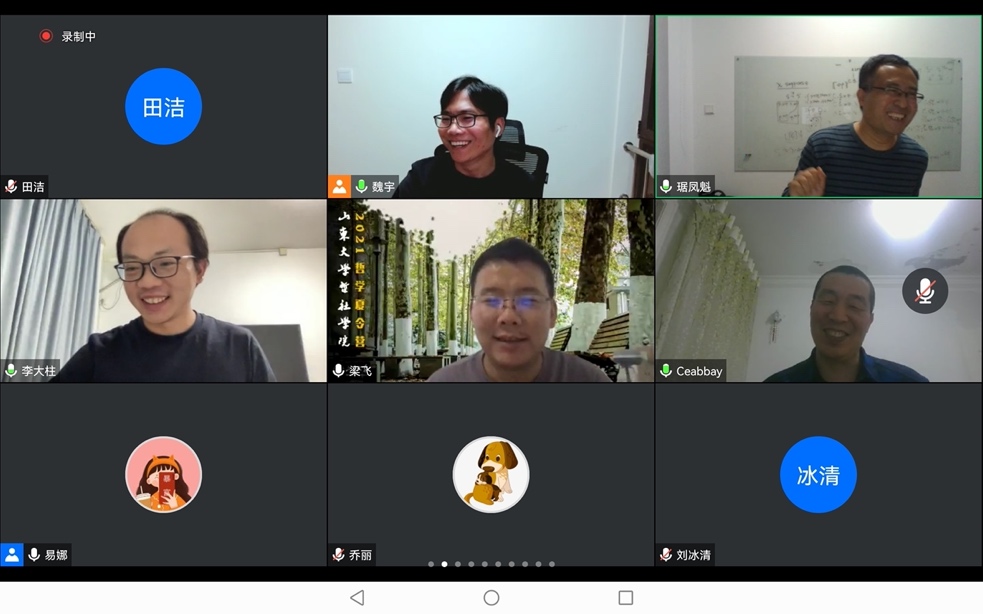983x614 pixels.
Task: Select the puppy cartoon avatar of 乔丽
Action: point(491,475)
